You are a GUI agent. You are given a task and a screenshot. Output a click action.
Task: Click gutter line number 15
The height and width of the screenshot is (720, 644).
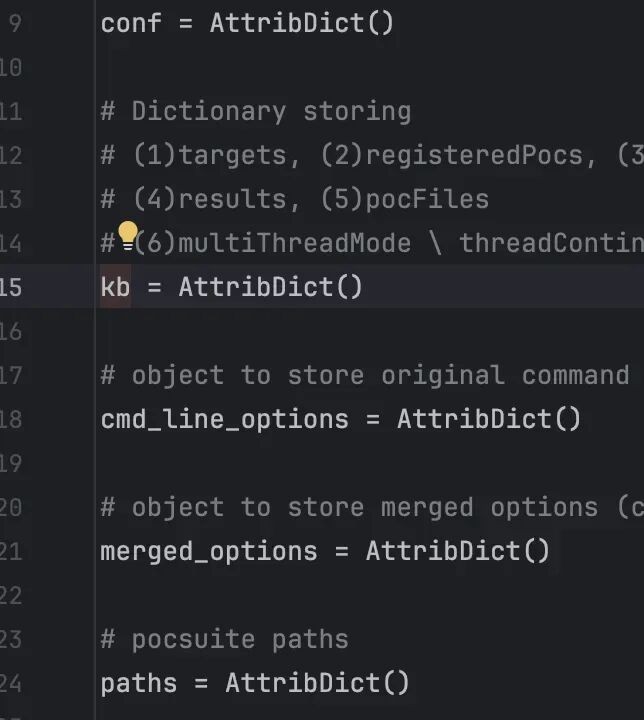coord(10,287)
